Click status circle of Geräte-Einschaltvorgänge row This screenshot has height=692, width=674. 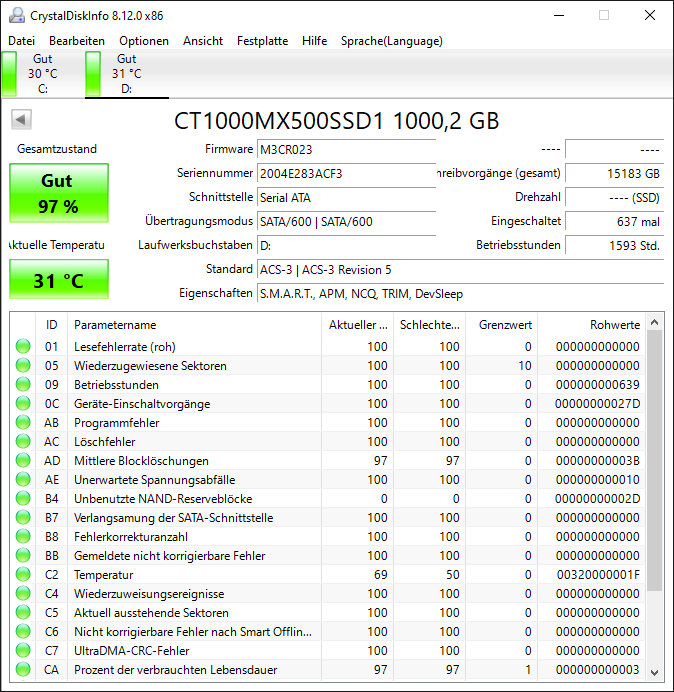(x=23, y=403)
